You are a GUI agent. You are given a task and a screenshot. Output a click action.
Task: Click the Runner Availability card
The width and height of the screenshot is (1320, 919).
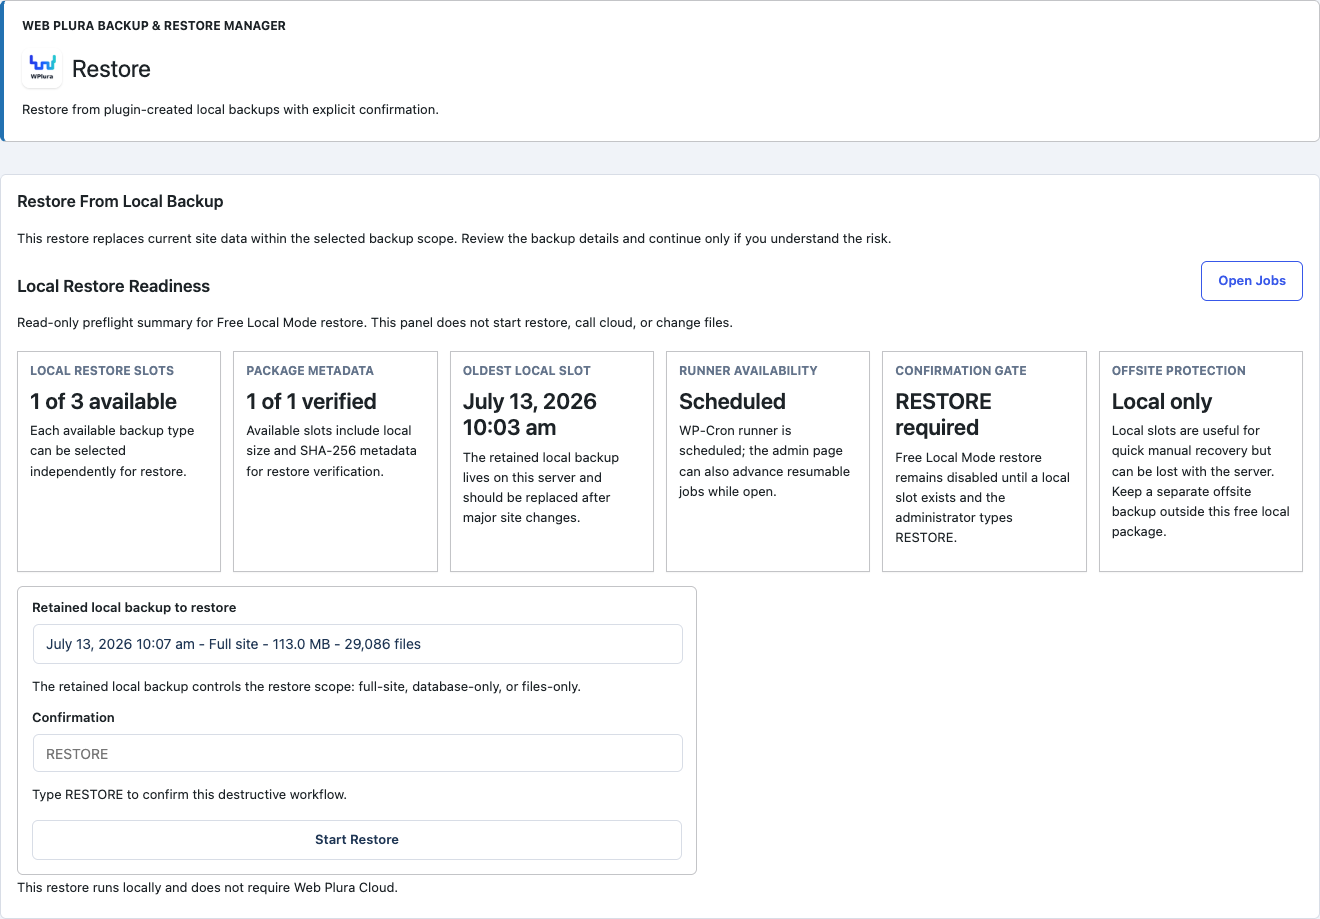point(768,461)
